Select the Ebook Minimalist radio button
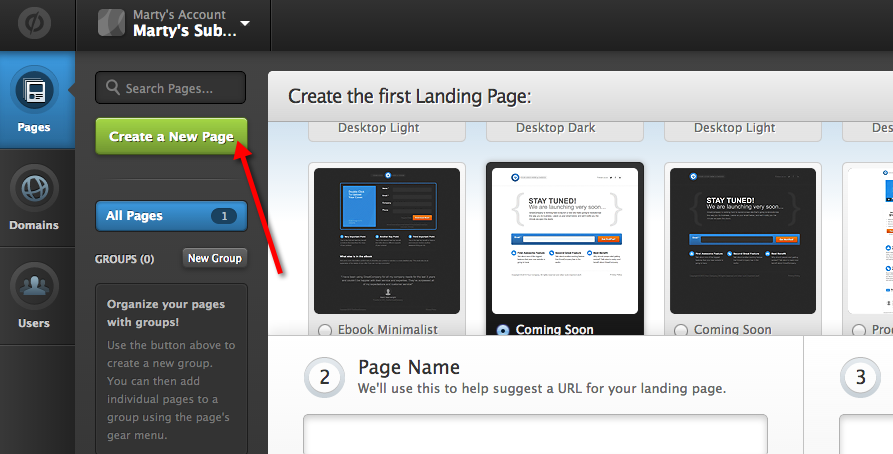 pyautogui.click(x=323, y=330)
